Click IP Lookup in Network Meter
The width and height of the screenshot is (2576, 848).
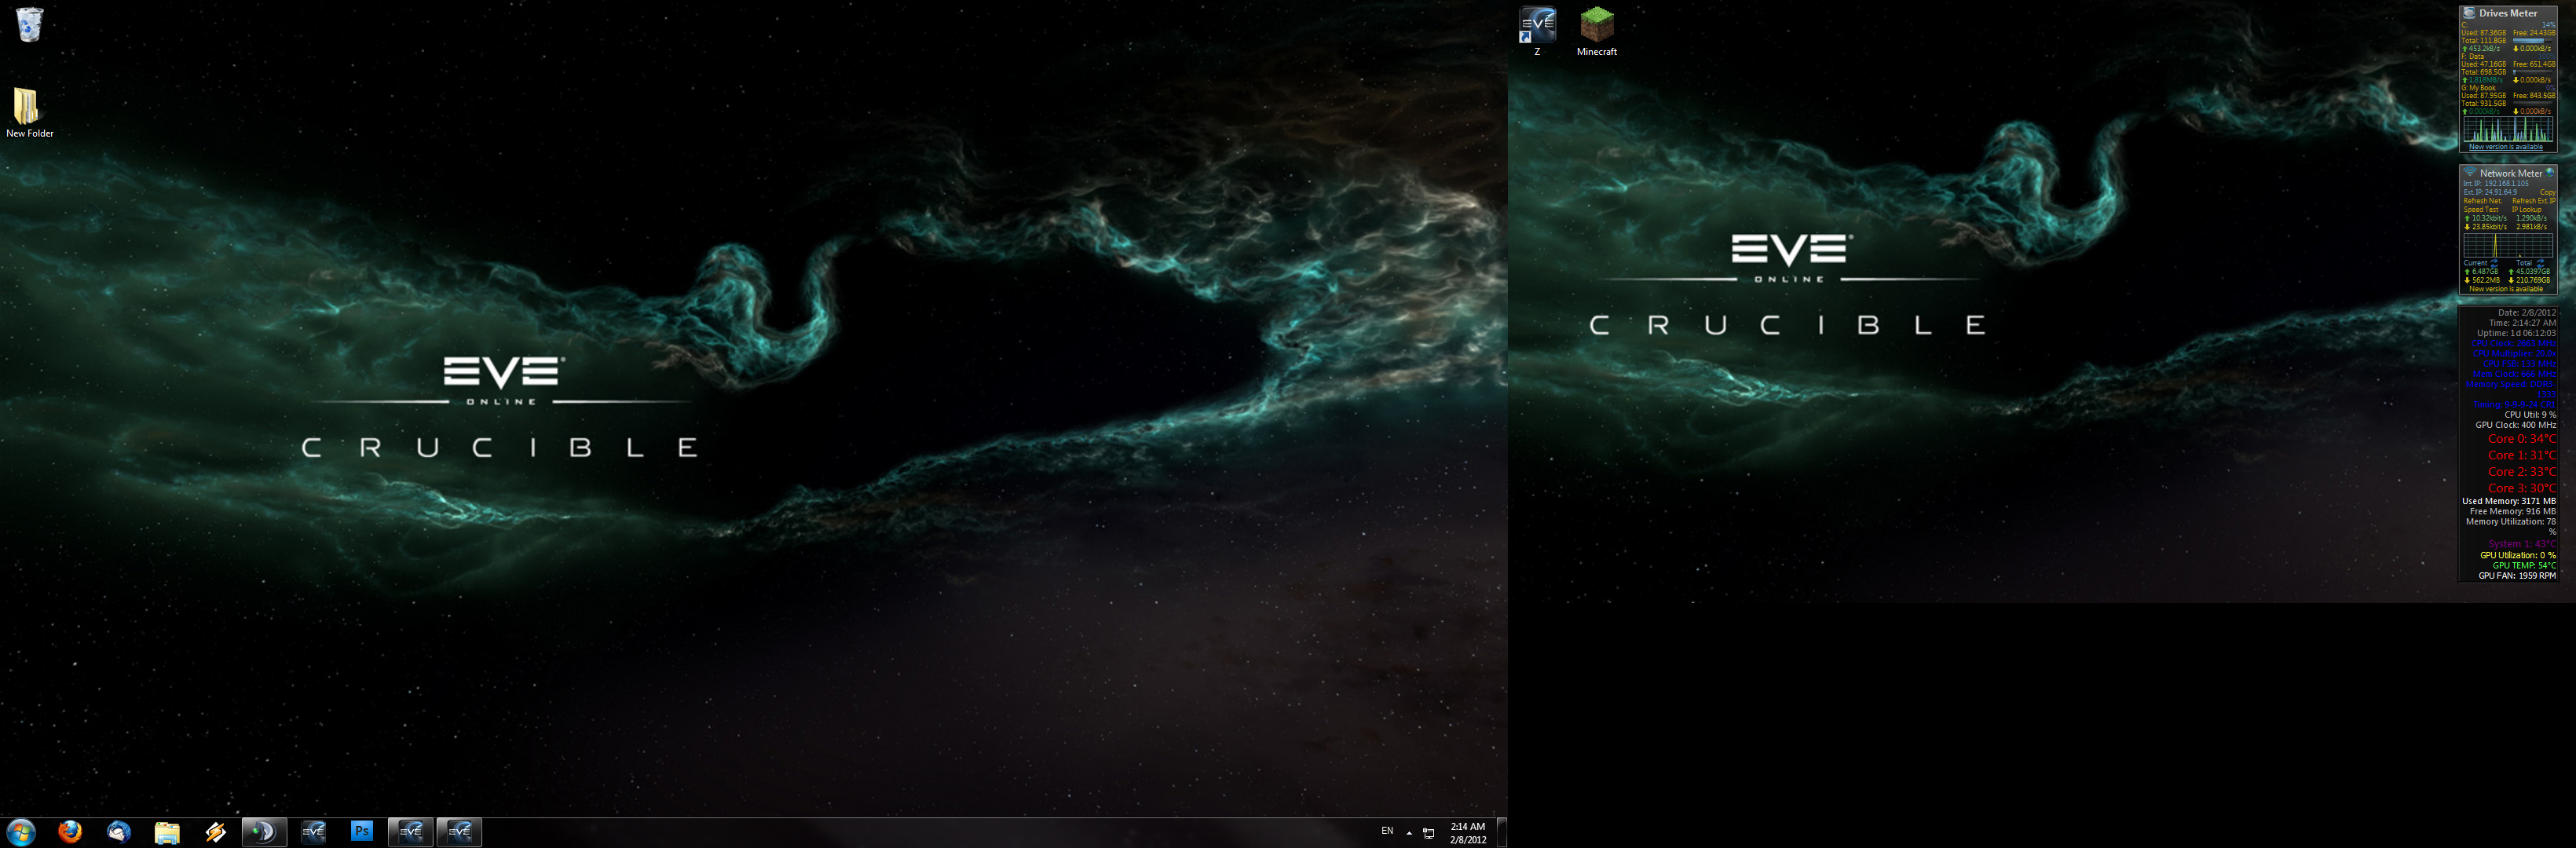tap(2526, 210)
